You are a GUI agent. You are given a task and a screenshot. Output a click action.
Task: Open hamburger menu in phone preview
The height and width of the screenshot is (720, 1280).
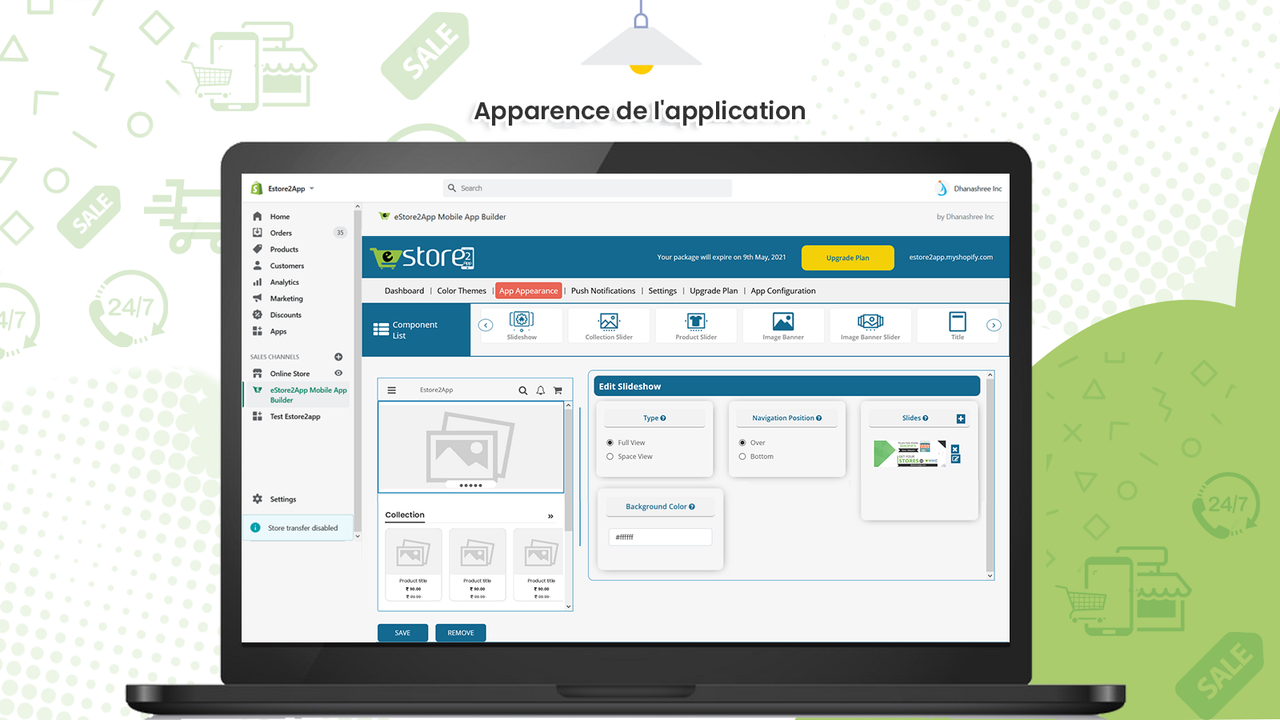click(392, 390)
